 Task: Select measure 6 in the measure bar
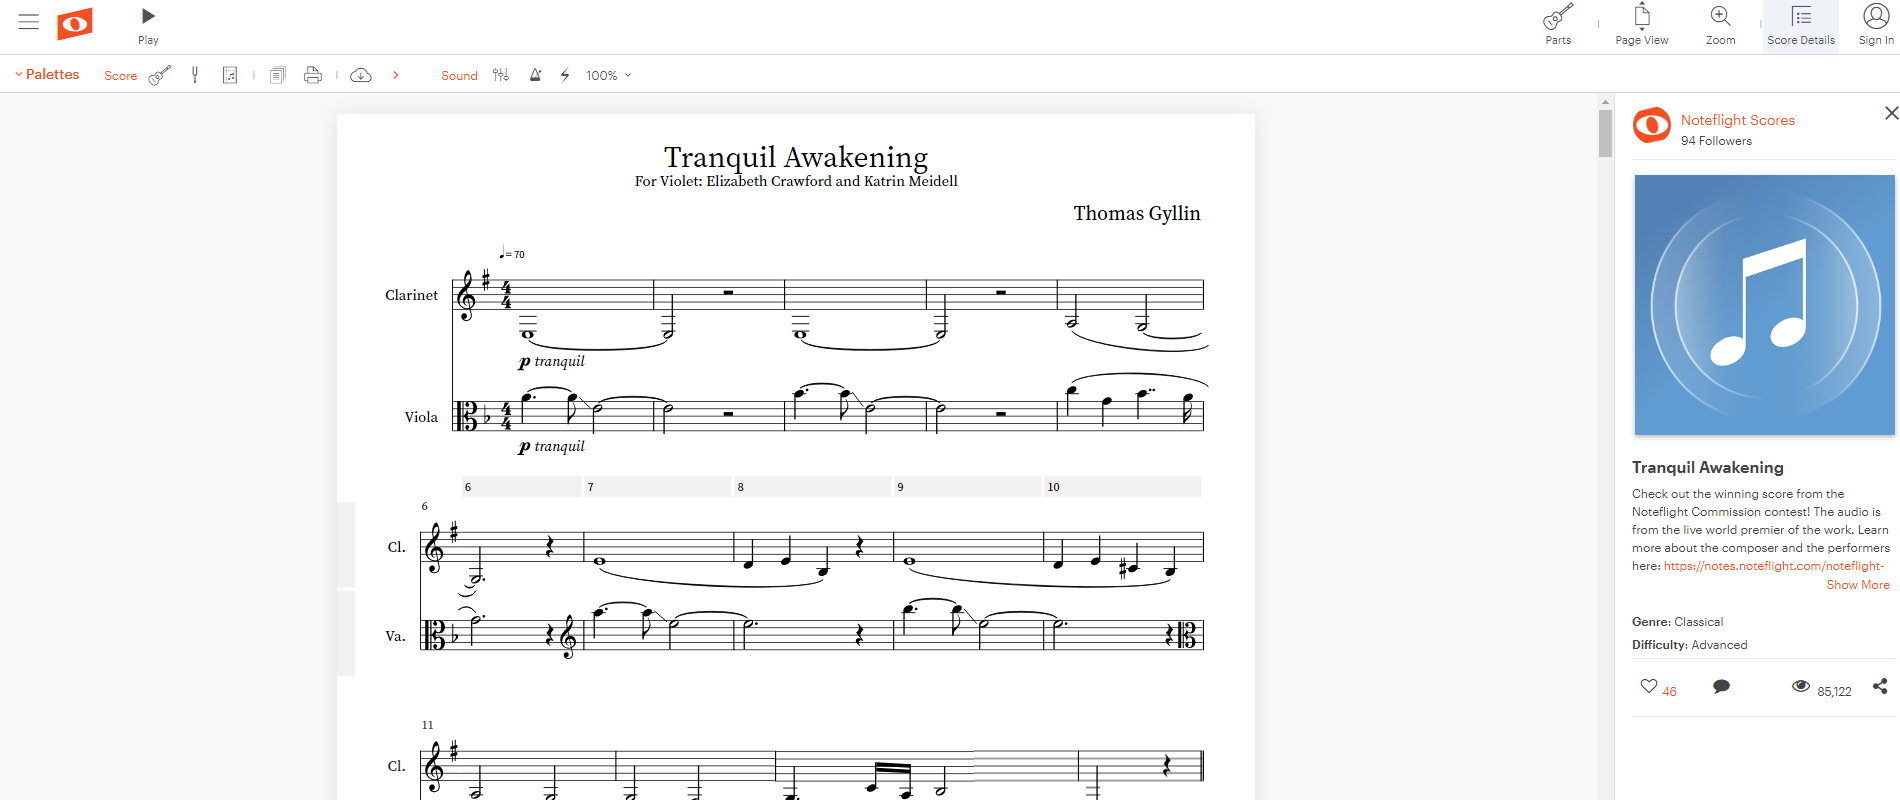coord(521,487)
